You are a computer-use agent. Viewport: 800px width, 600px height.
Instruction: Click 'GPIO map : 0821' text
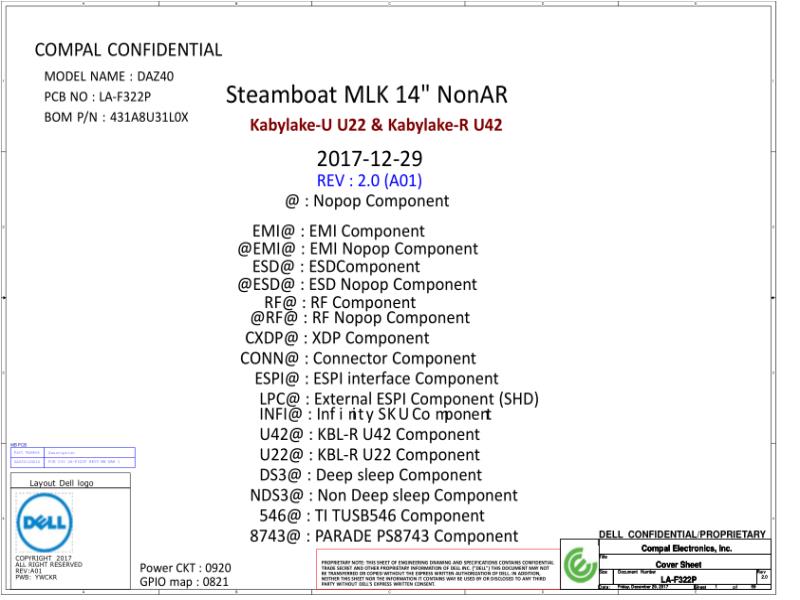click(184, 582)
